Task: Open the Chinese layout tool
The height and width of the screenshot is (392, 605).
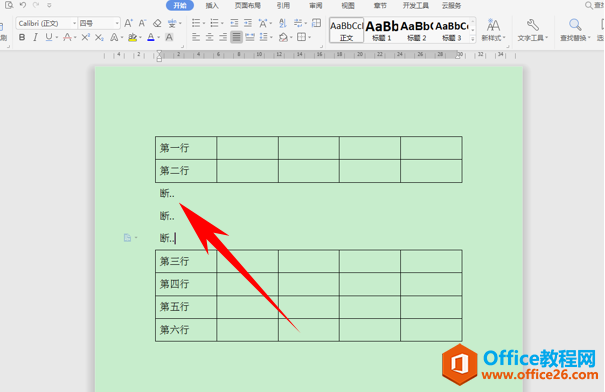Action: pos(263,23)
